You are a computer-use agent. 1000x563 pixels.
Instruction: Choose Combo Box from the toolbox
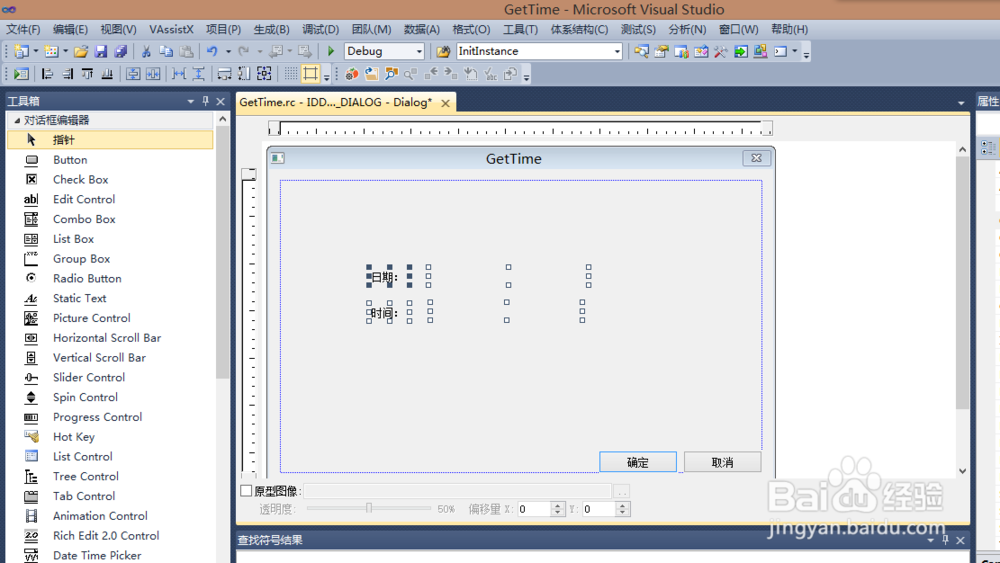110,219
